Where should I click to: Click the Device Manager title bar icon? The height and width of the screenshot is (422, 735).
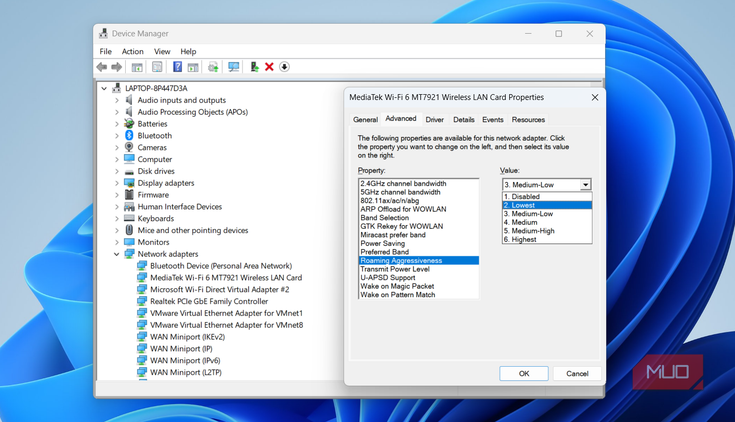tap(104, 33)
